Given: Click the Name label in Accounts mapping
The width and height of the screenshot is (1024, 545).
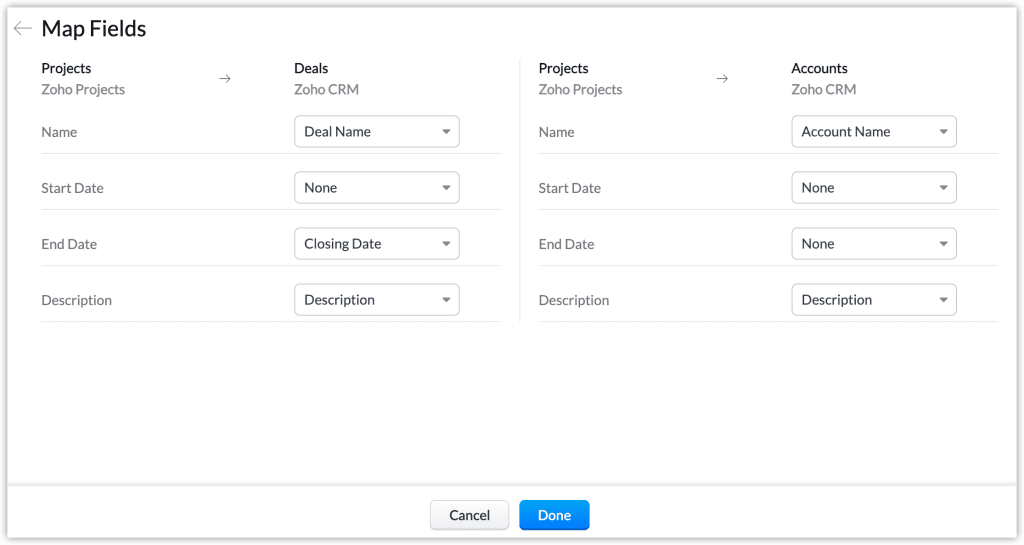Looking at the screenshot, I should [x=556, y=132].
